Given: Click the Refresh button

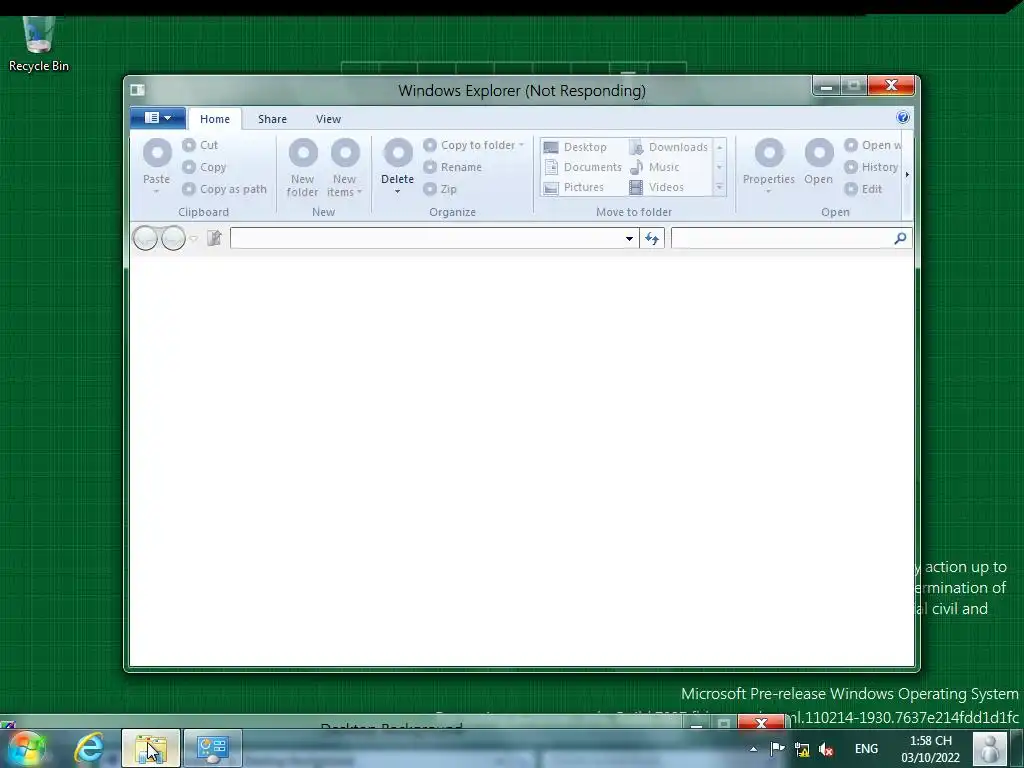Looking at the screenshot, I should click(652, 238).
